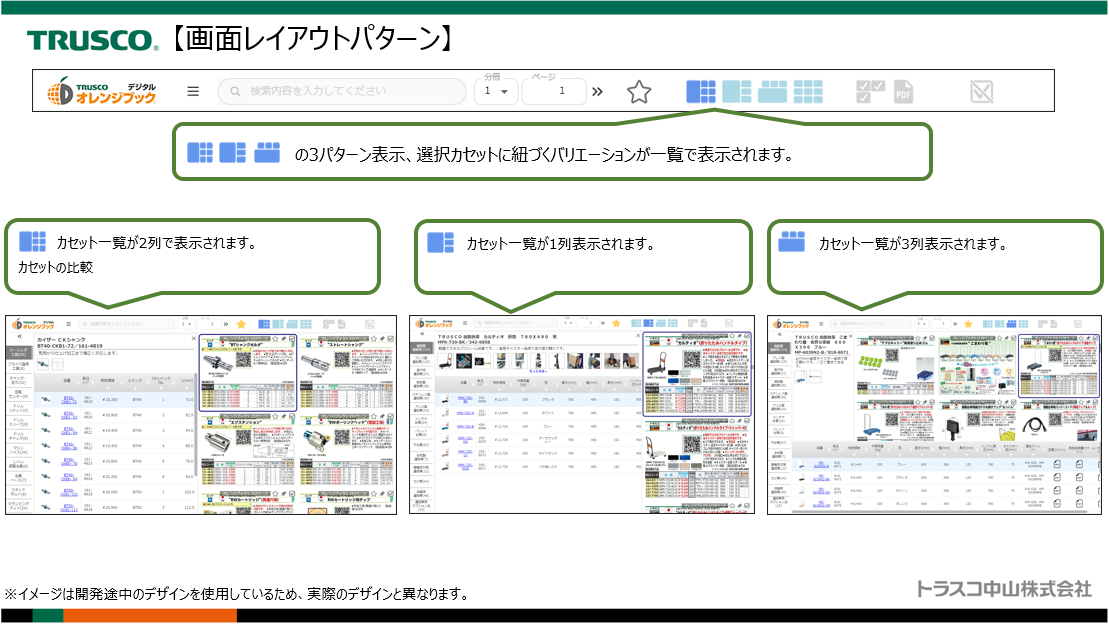This screenshot has height=624, width=1109.
Task: Tick the checkbox on the BWボーリングヘッド cassette
Action: pyautogui.click(x=390, y=417)
